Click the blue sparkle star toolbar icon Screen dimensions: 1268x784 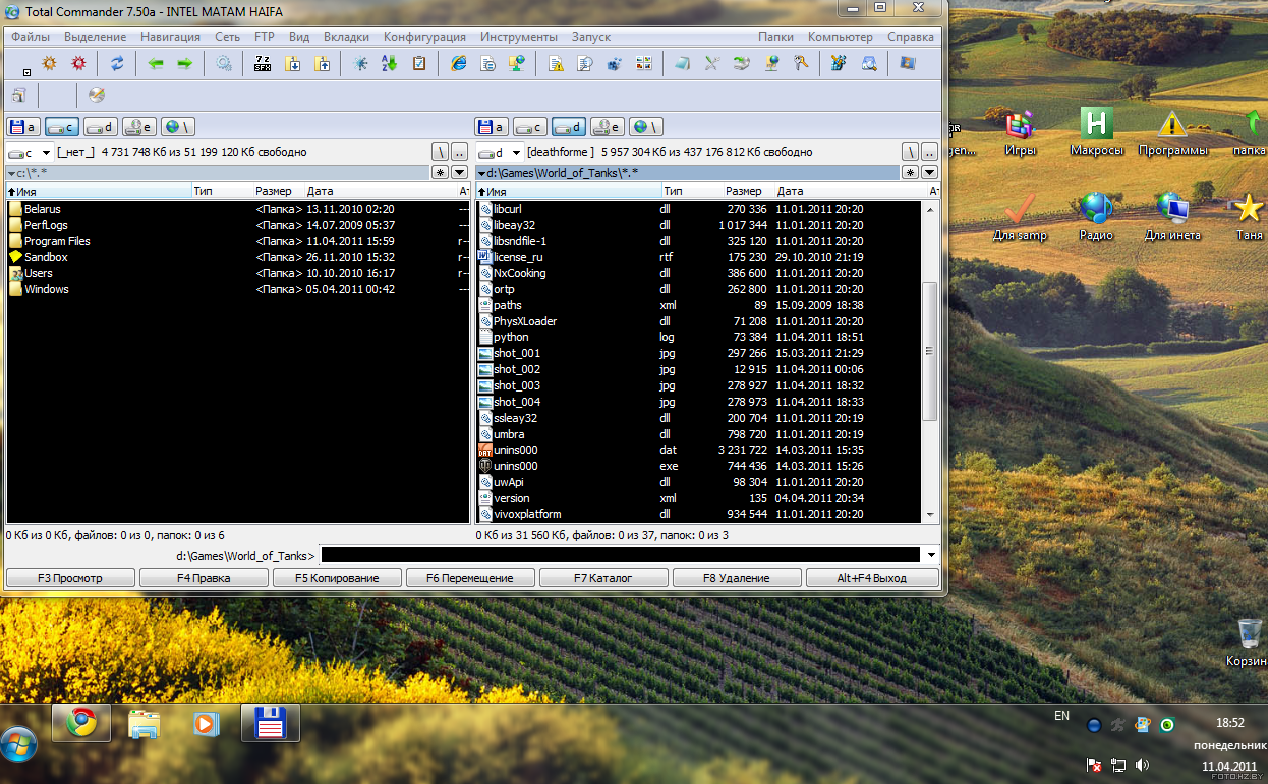[x=361, y=63]
